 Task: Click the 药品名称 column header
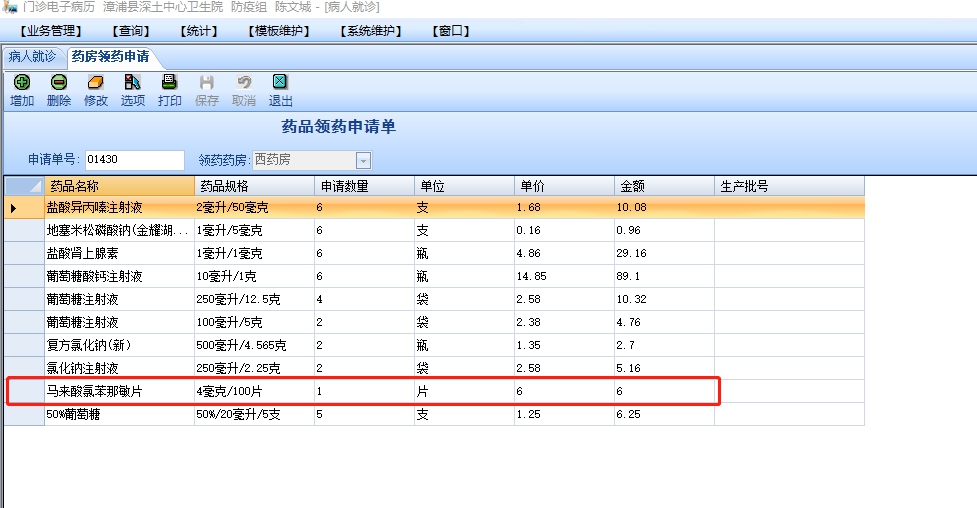point(120,186)
